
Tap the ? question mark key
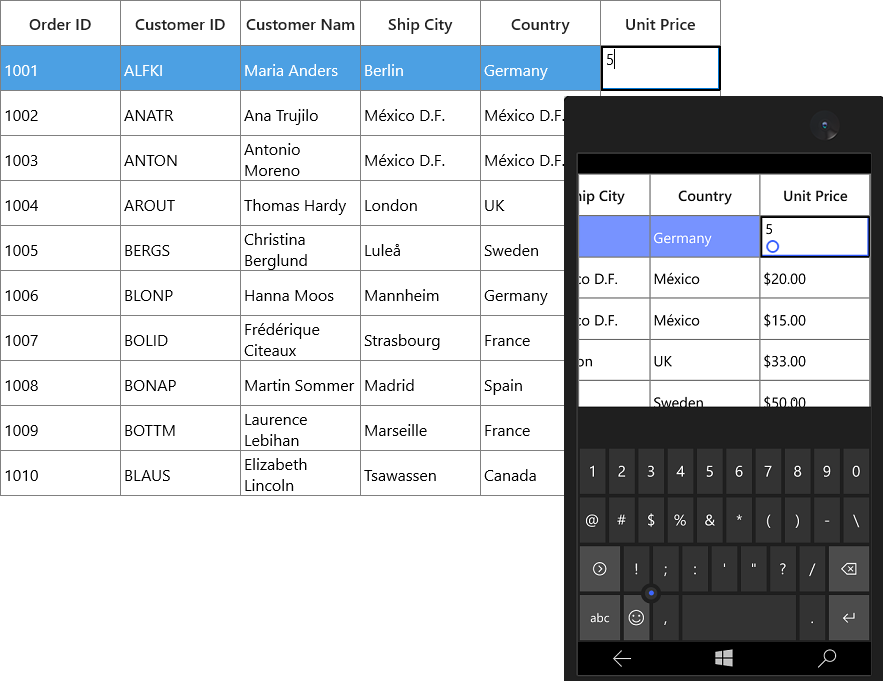coord(783,569)
